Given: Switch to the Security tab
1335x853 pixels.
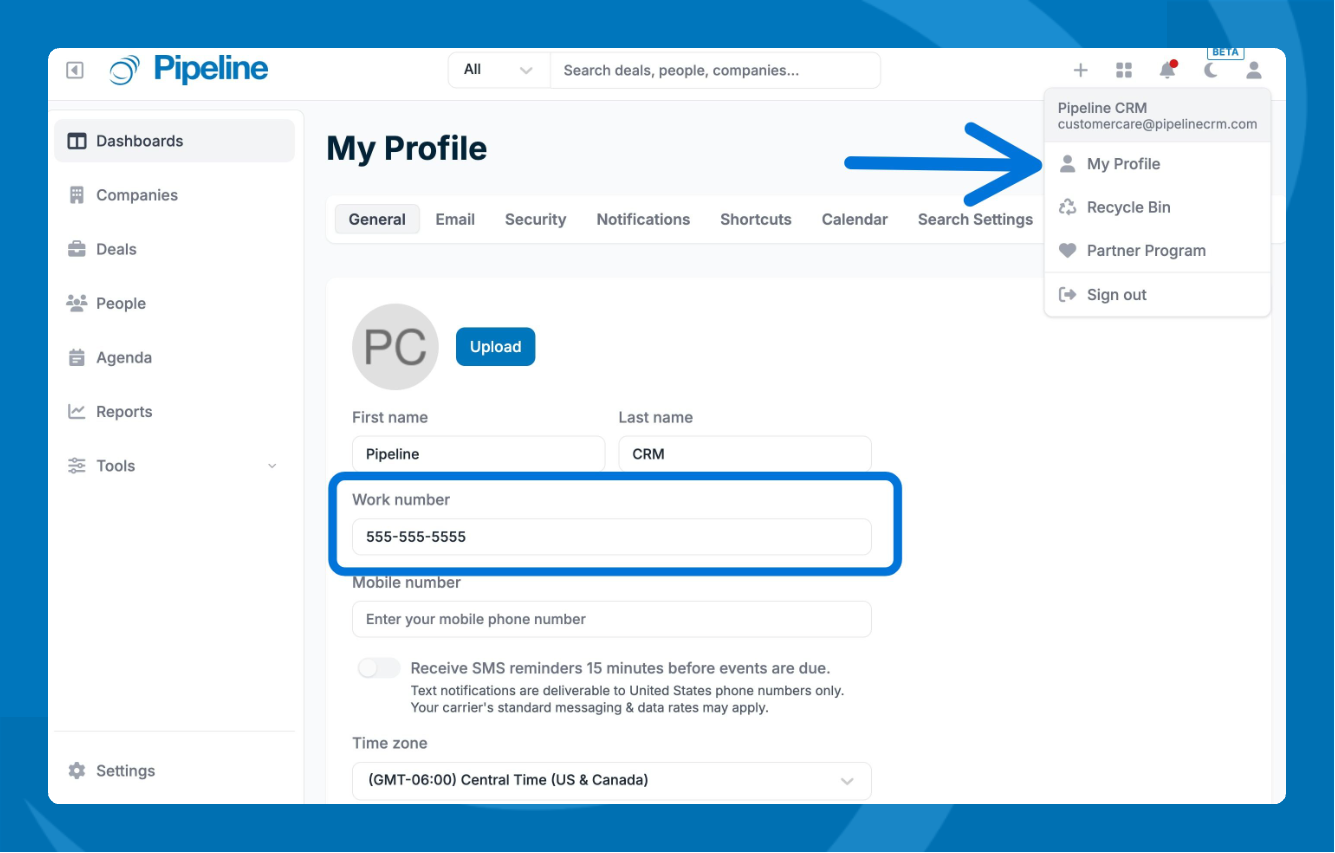Looking at the screenshot, I should tap(535, 219).
